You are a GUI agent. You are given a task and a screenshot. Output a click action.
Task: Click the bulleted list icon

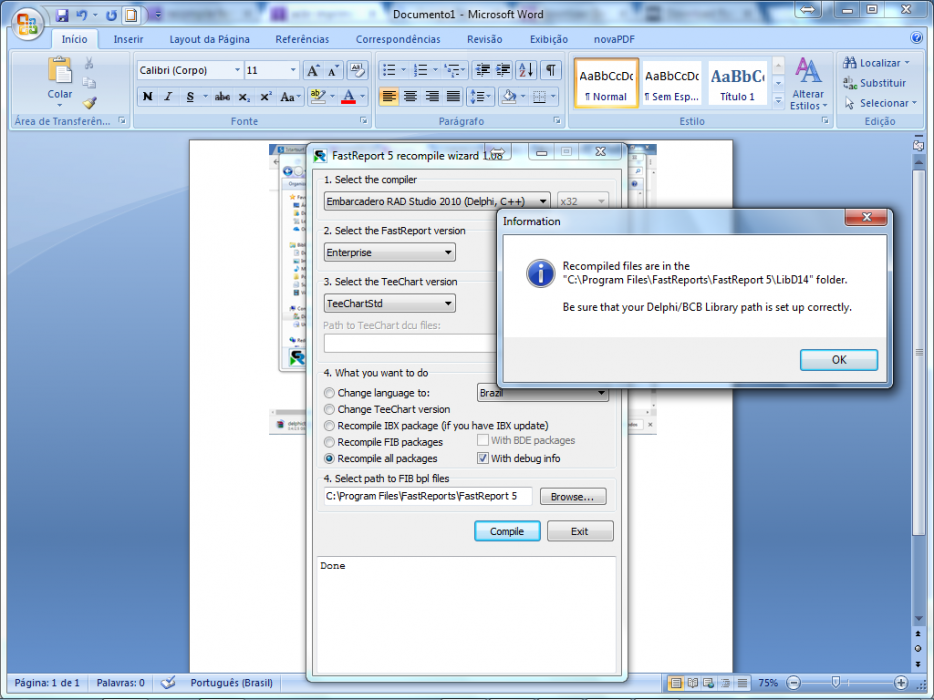[389, 70]
